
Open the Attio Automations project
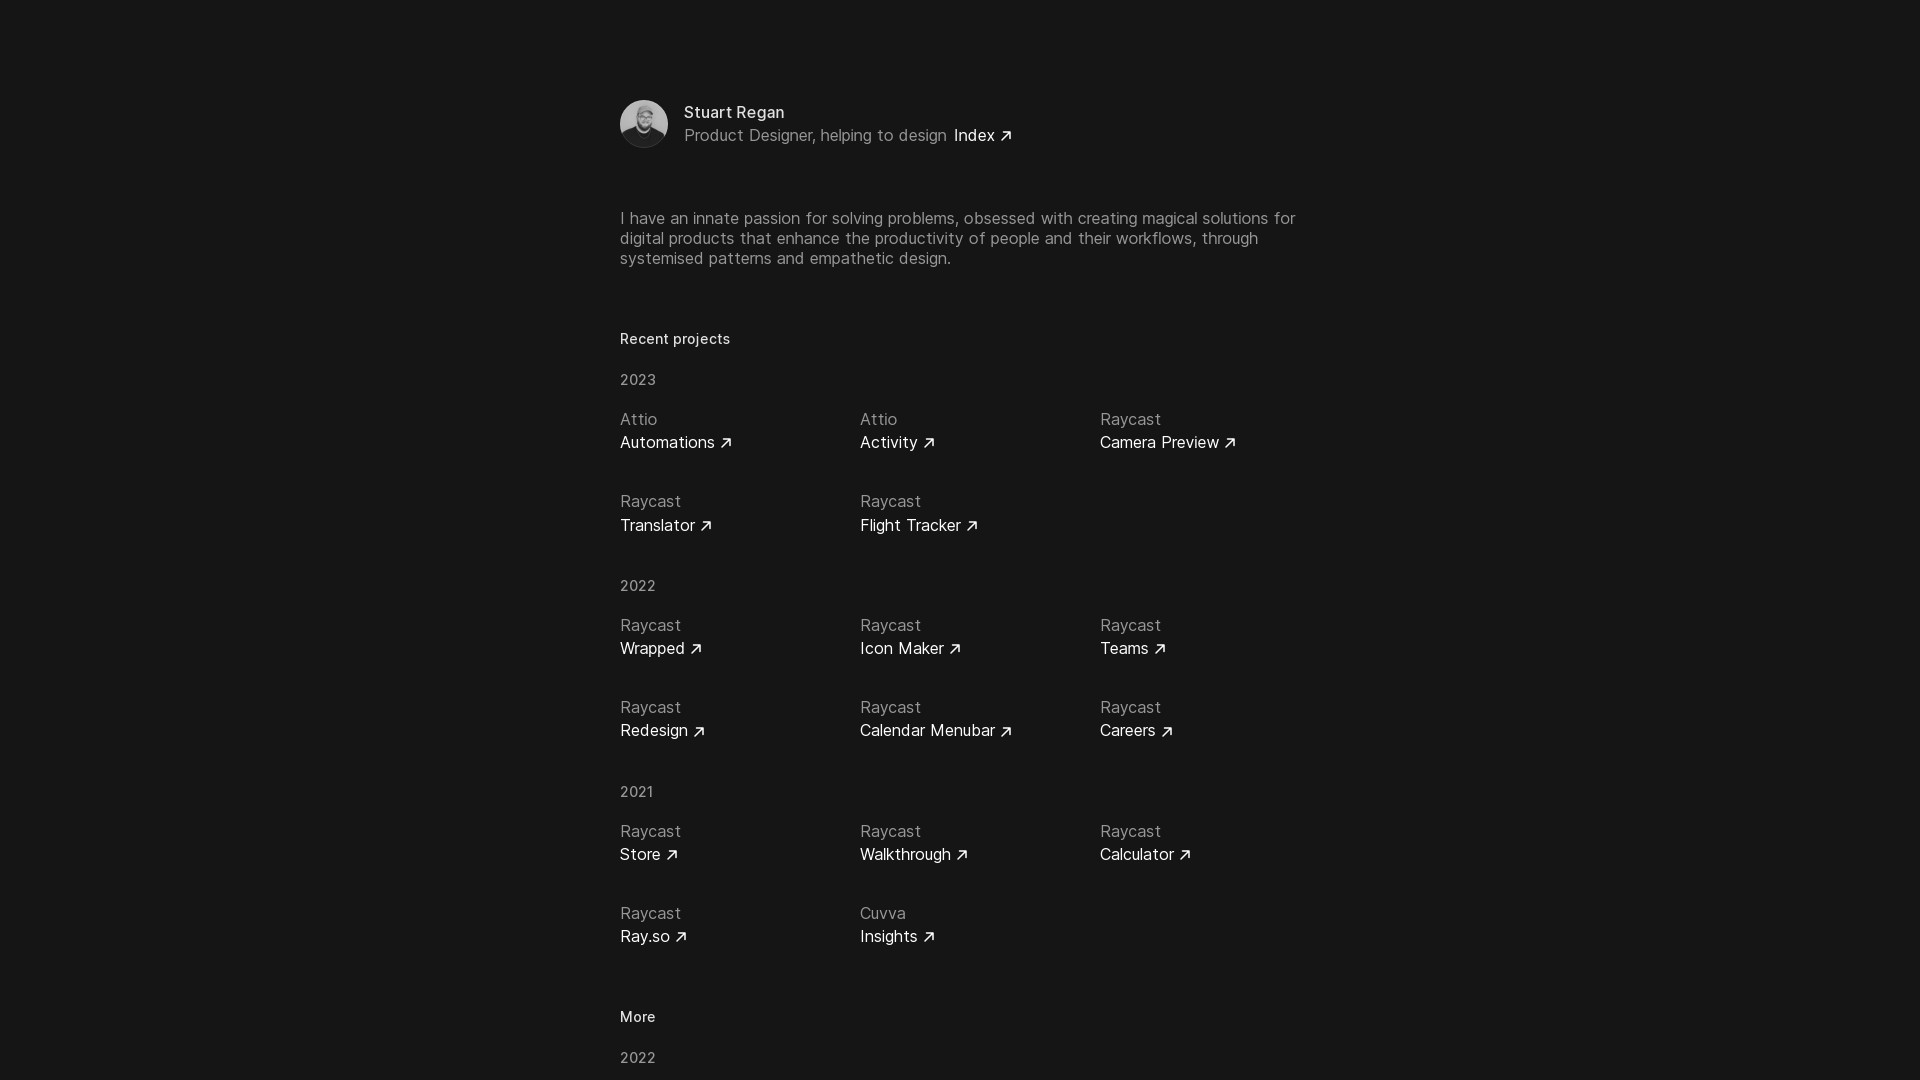click(x=667, y=442)
